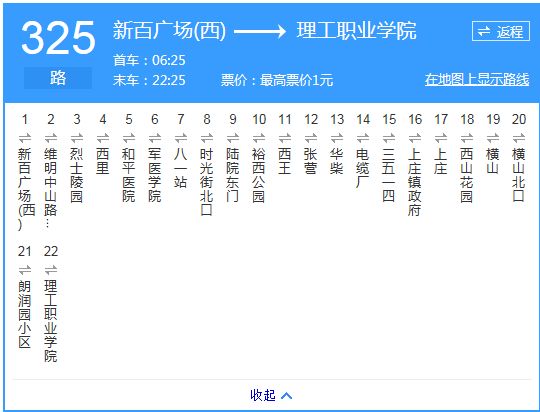Select stop 军医学院
Screen dimensions: 540x412
pos(155,175)
